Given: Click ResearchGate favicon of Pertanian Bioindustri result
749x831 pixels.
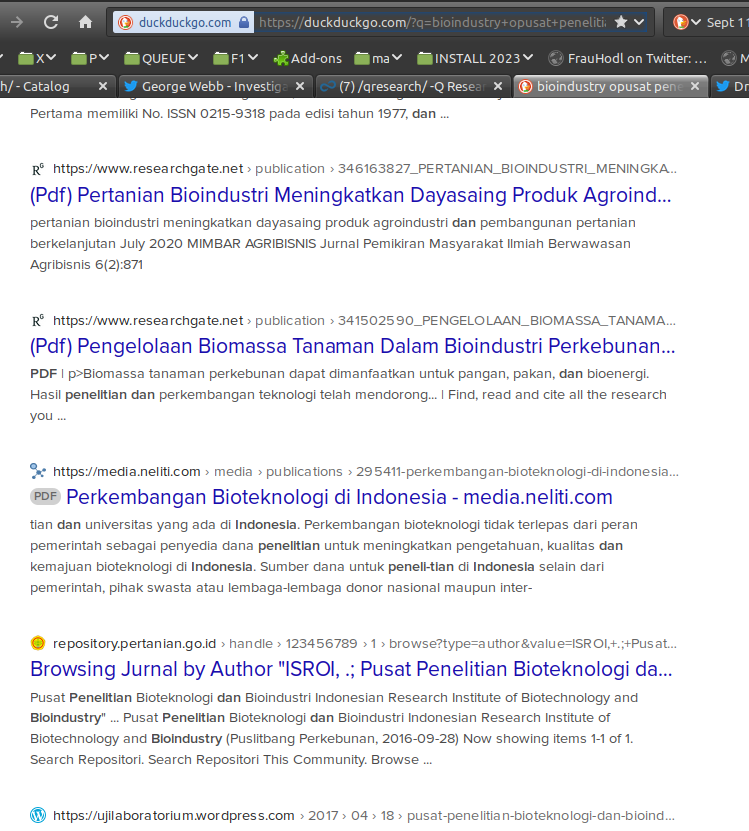Looking at the screenshot, I should (38, 169).
